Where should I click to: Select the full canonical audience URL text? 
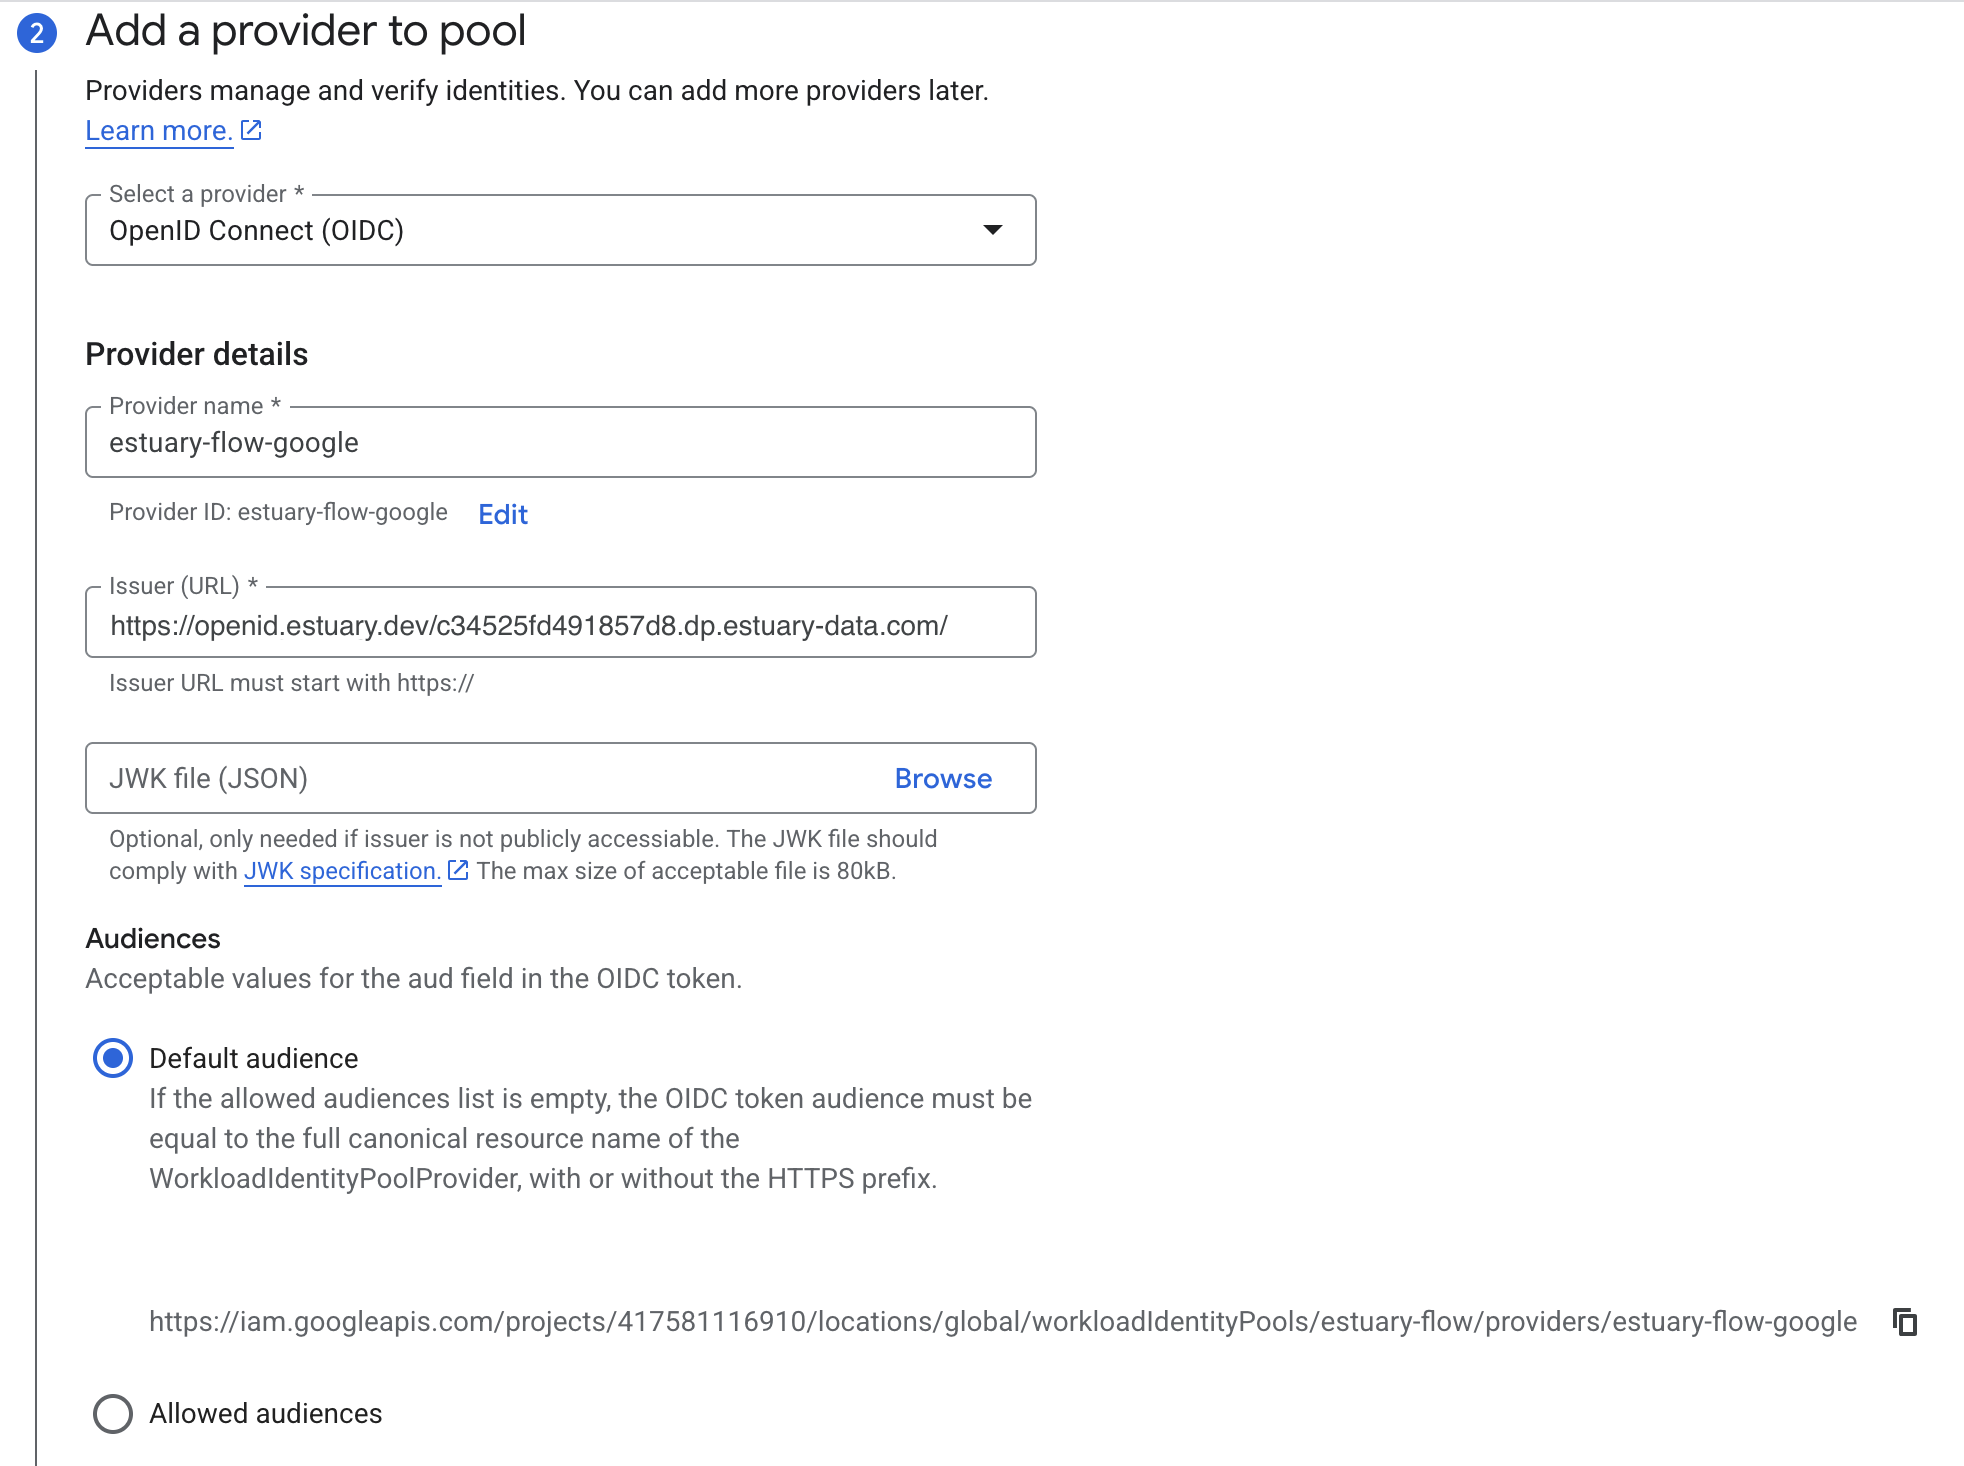coord(1000,1322)
